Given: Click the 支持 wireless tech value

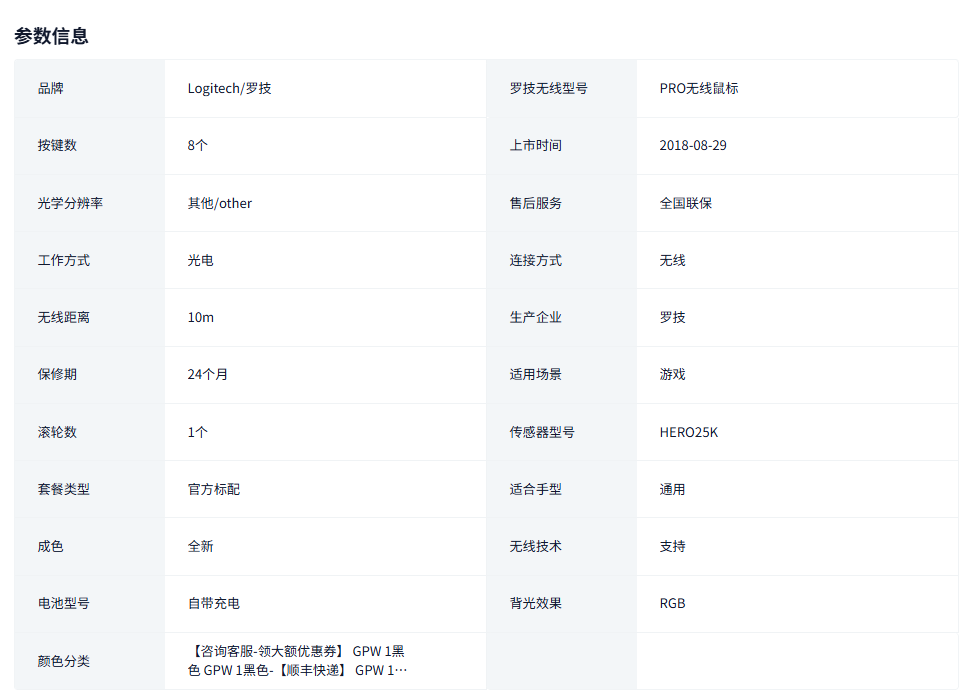Looking at the screenshot, I should tap(673, 546).
